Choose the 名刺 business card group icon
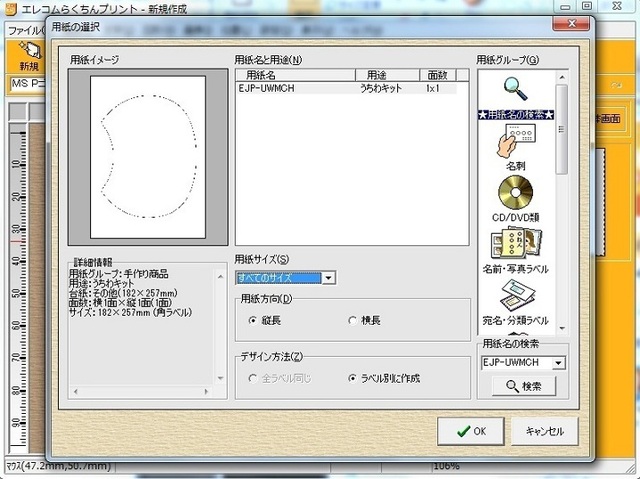 pyautogui.click(x=516, y=141)
